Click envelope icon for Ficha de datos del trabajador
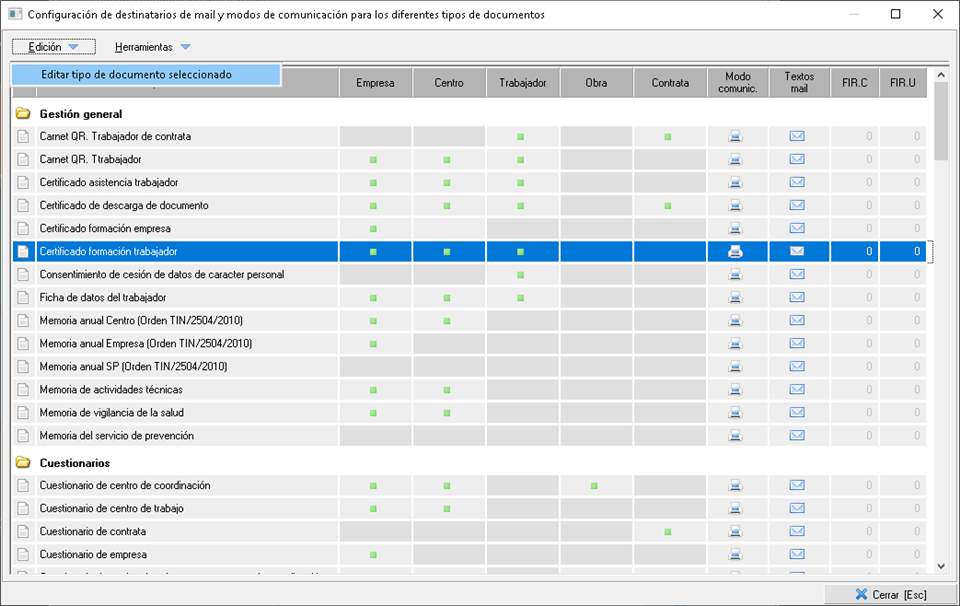The height and width of the screenshot is (606, 960). [797, 298]
